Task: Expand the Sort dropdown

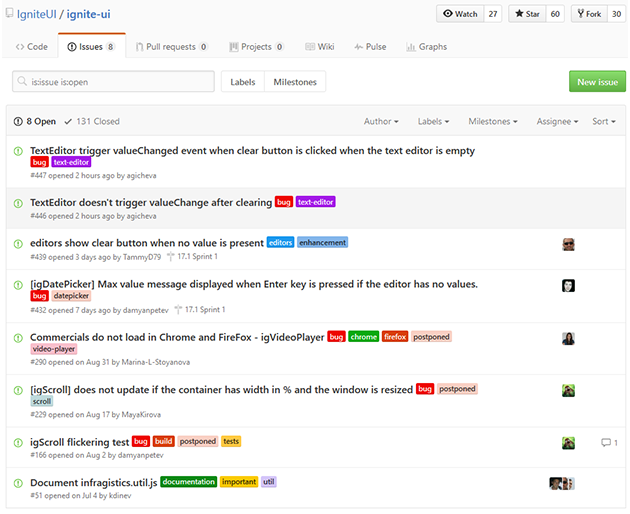Action: pos(604,121)
